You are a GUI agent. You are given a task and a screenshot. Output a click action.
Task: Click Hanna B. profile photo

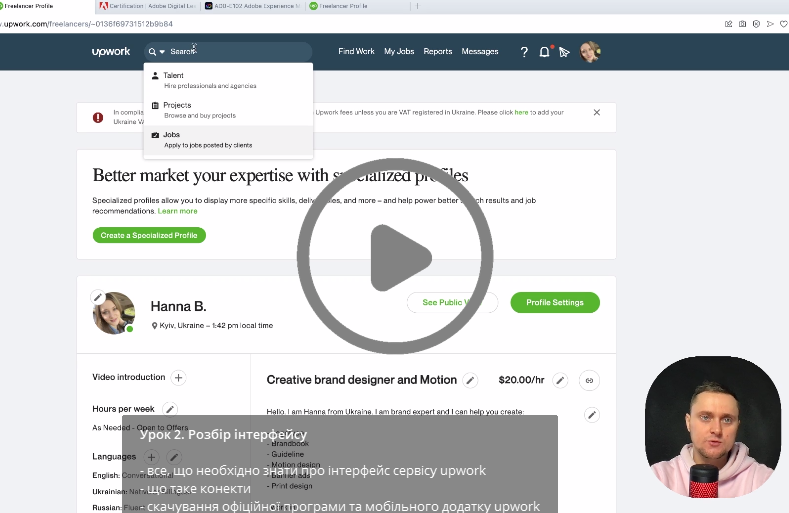tap(115, 313)
